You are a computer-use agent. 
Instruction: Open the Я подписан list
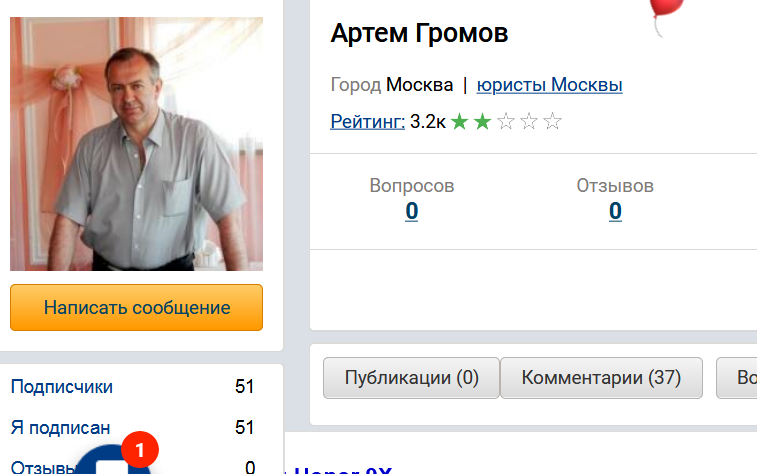click(60, 427)
